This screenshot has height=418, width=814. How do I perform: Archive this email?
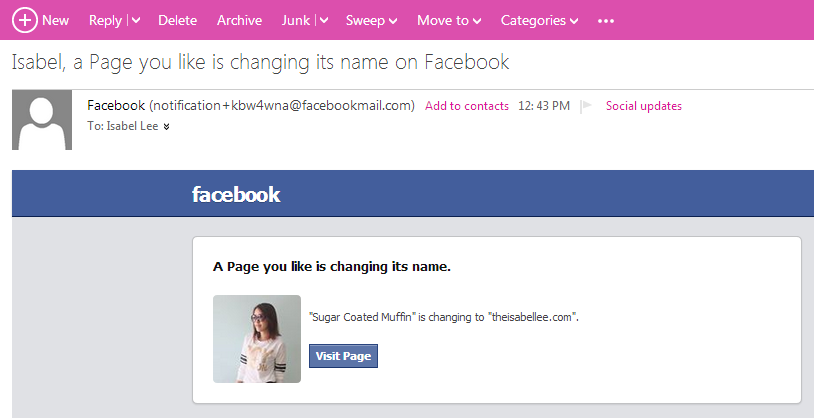239,21
